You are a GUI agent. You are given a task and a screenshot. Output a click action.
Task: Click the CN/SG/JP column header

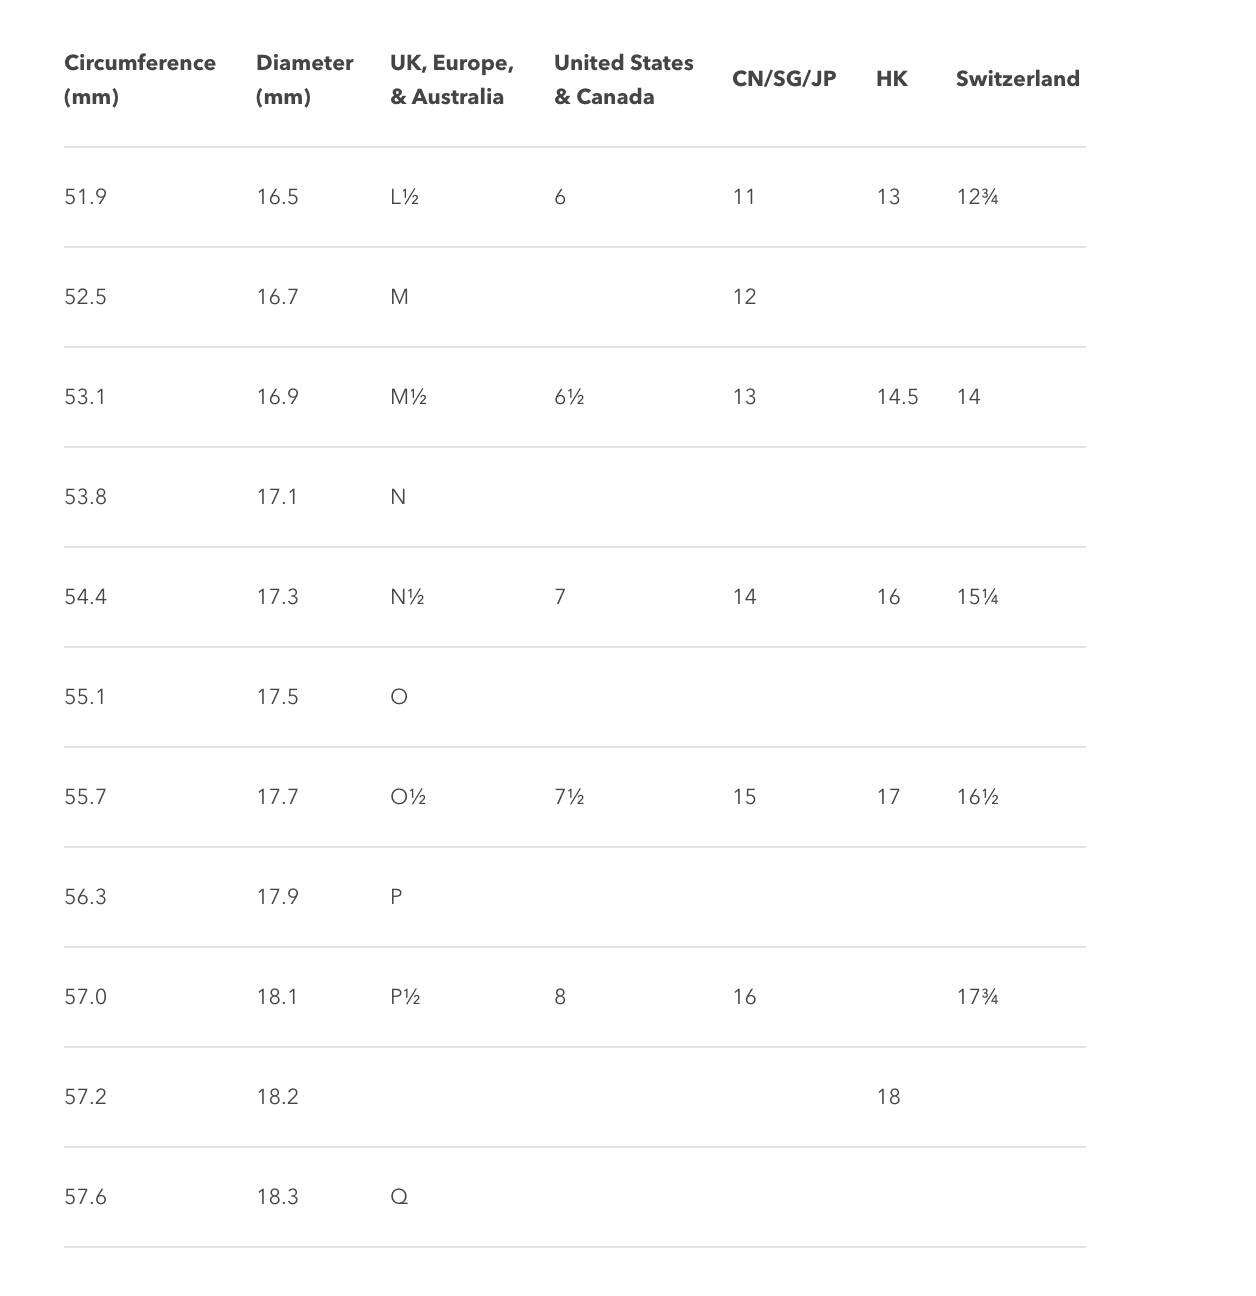tap(784, 79)
